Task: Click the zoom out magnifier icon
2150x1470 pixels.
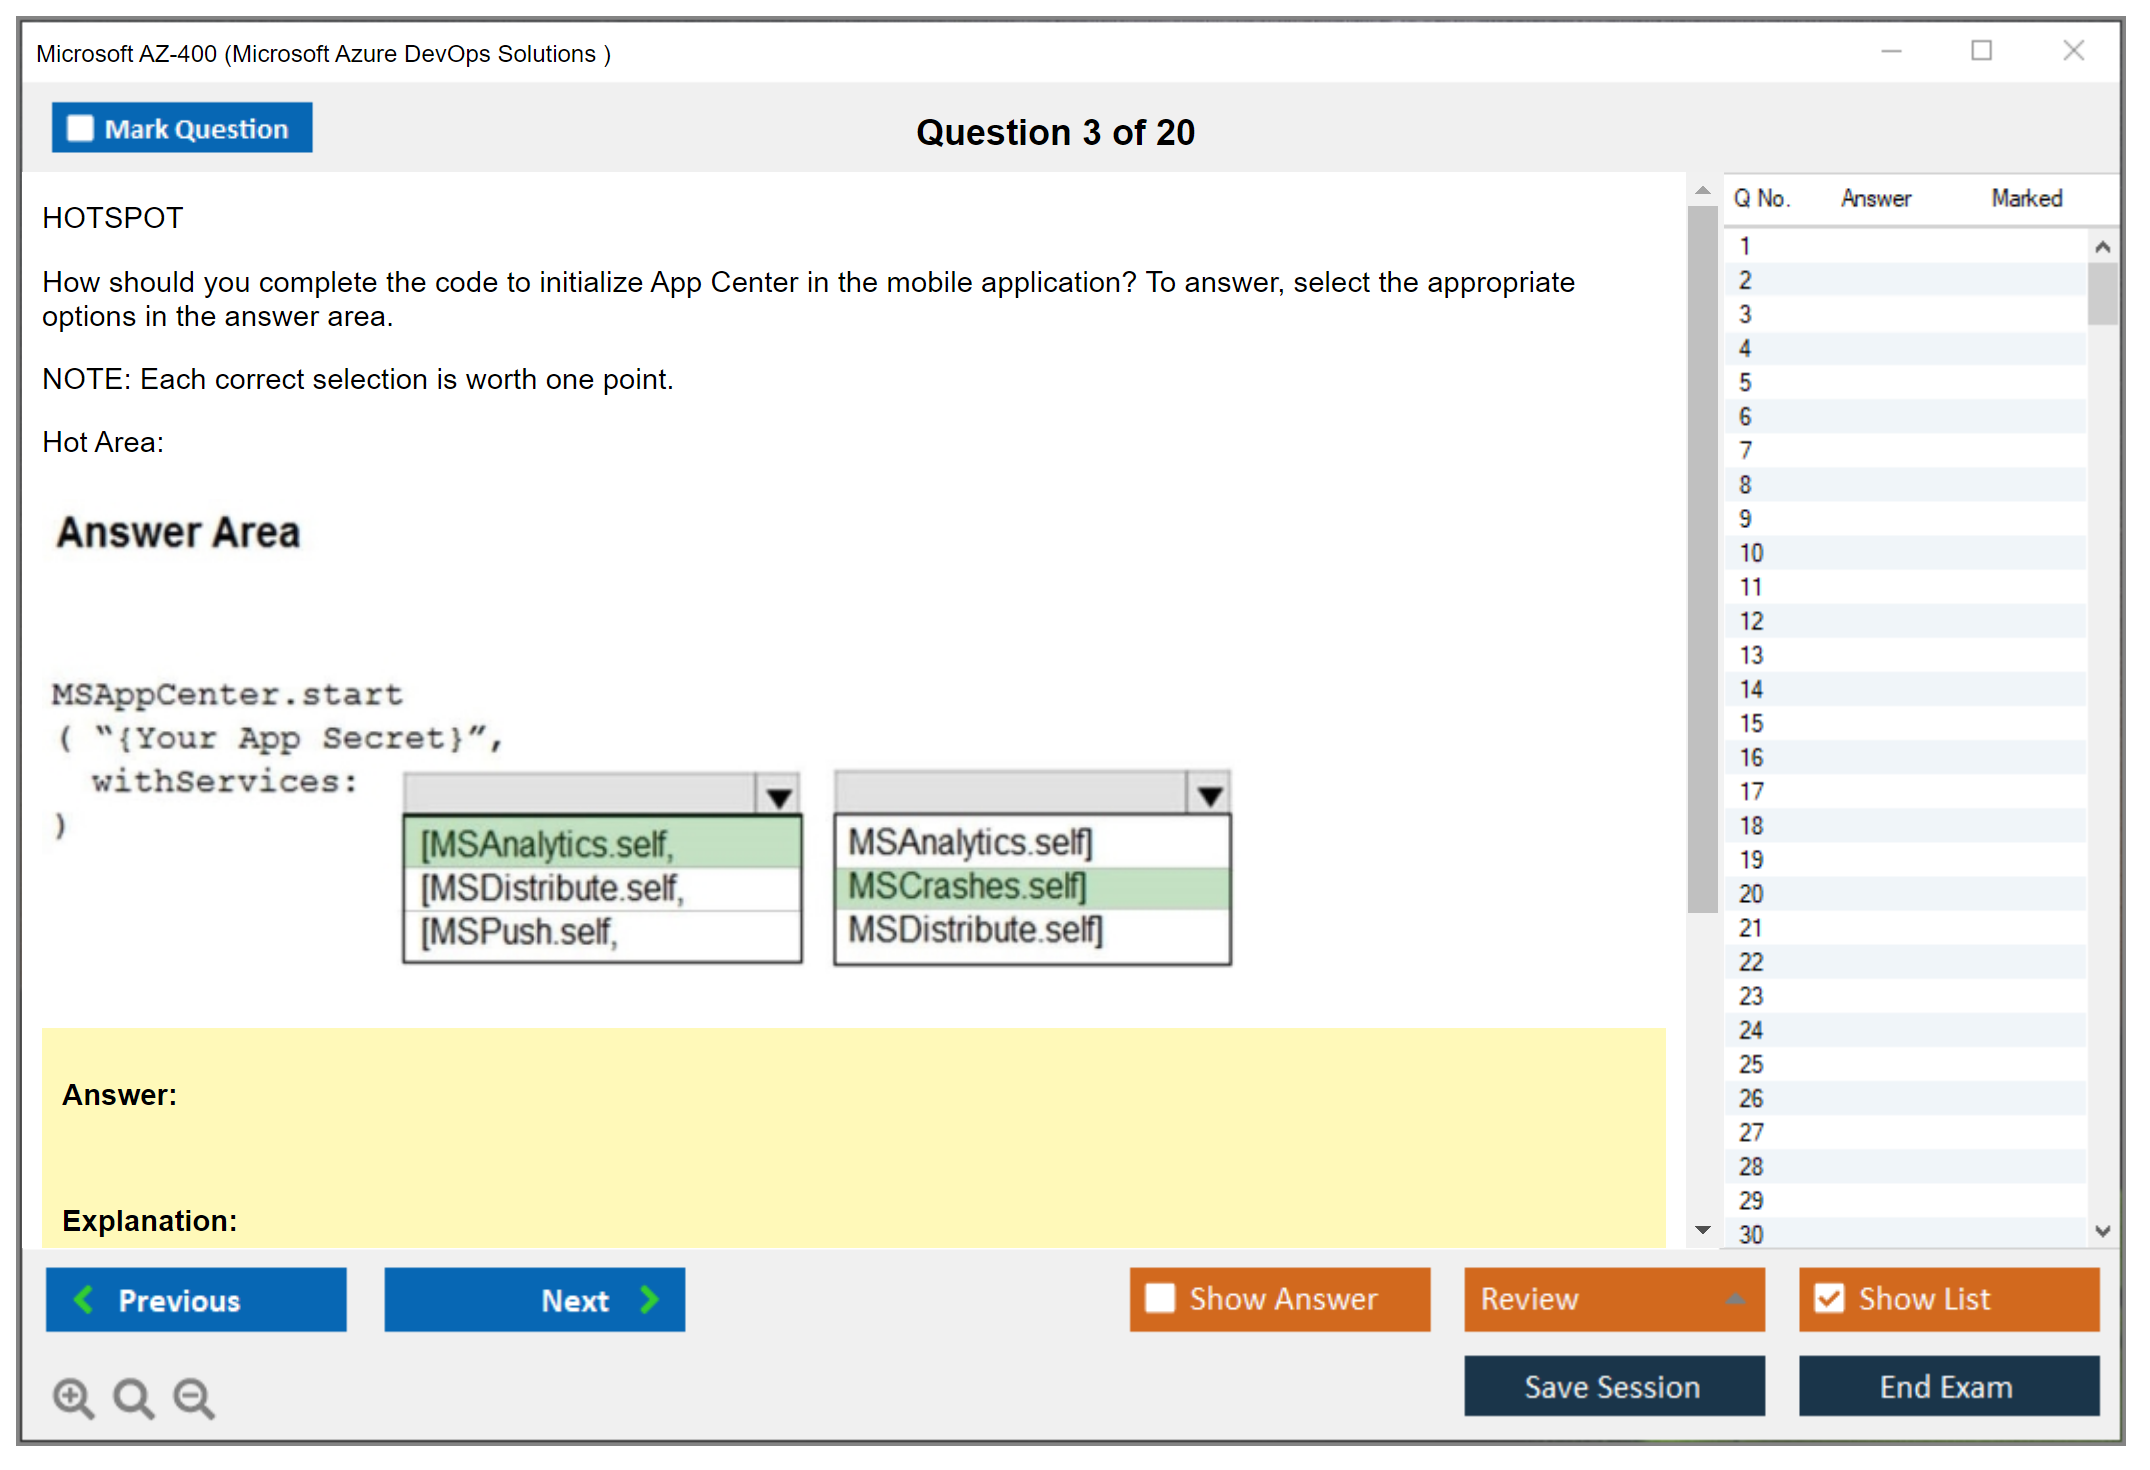Action: pyautogui.click(x=193, y=1397)
